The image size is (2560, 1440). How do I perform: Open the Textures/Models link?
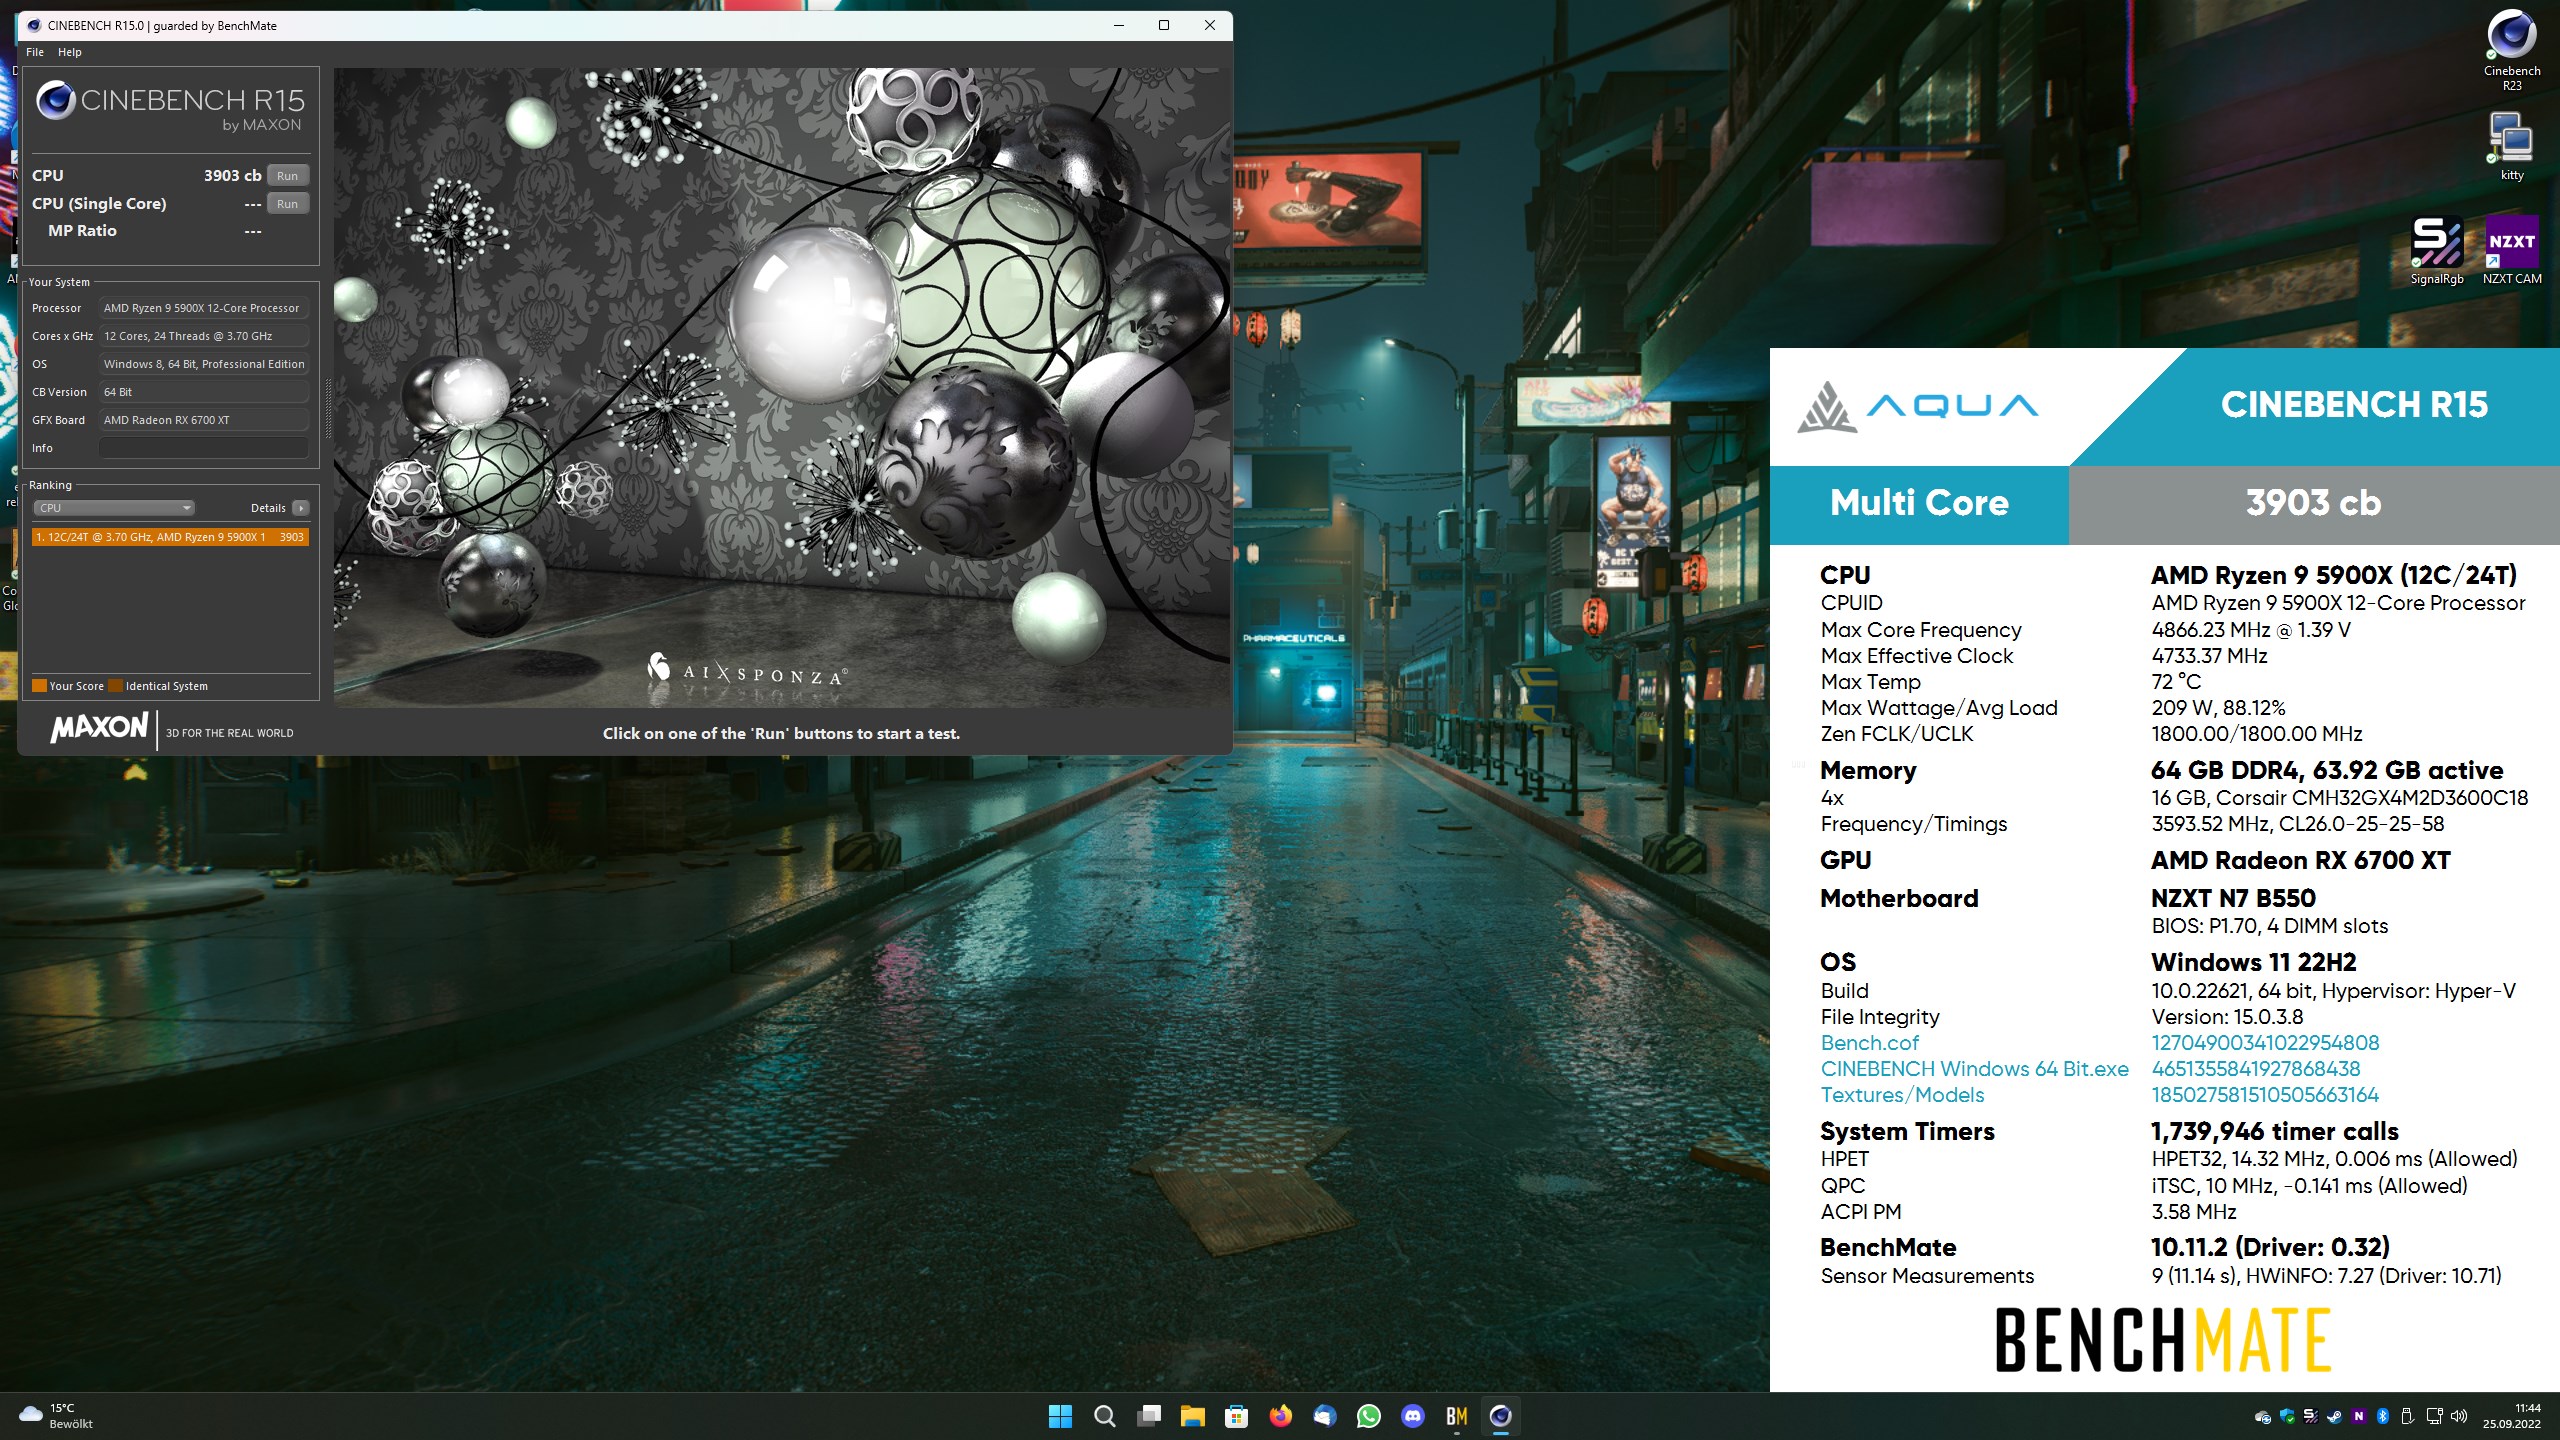coord(1902,1095)
